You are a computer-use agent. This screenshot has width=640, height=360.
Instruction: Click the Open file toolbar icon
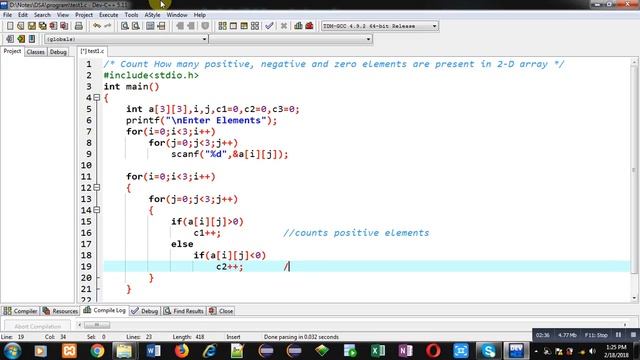tap(21, 26)
